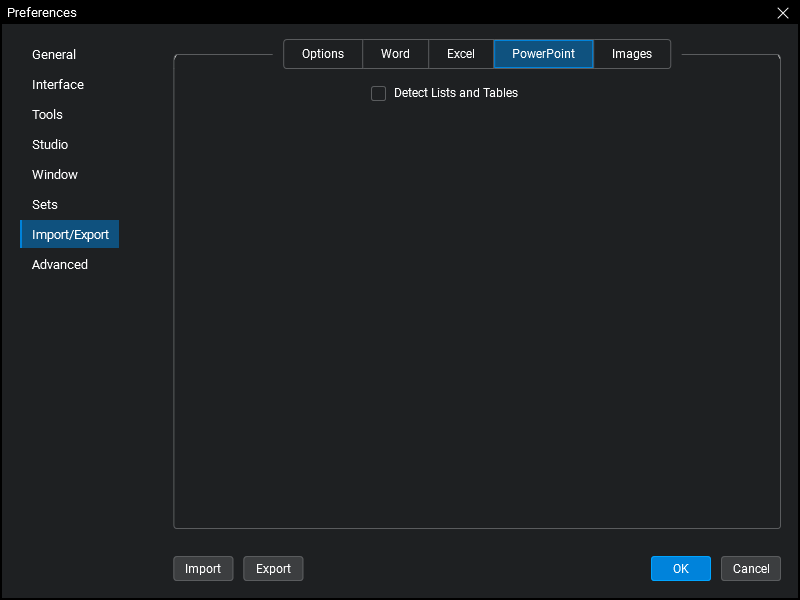The image size is (800, 600).
Task: Select the PowerPoint tab
Action: coord(543,54)
